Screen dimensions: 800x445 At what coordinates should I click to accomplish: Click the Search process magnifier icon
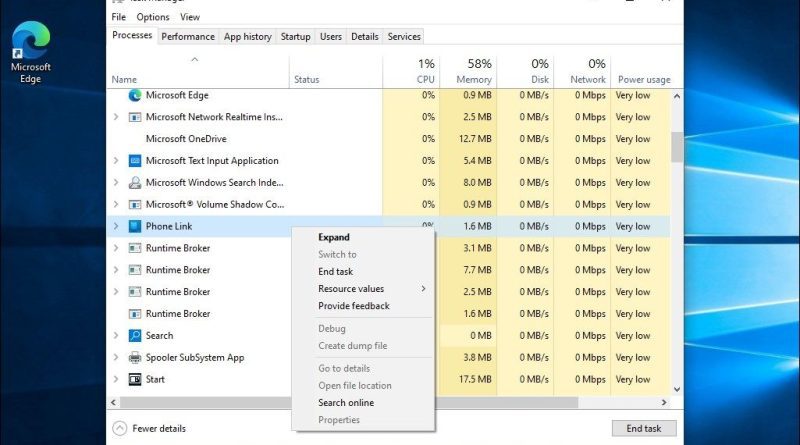click(135, 336)
